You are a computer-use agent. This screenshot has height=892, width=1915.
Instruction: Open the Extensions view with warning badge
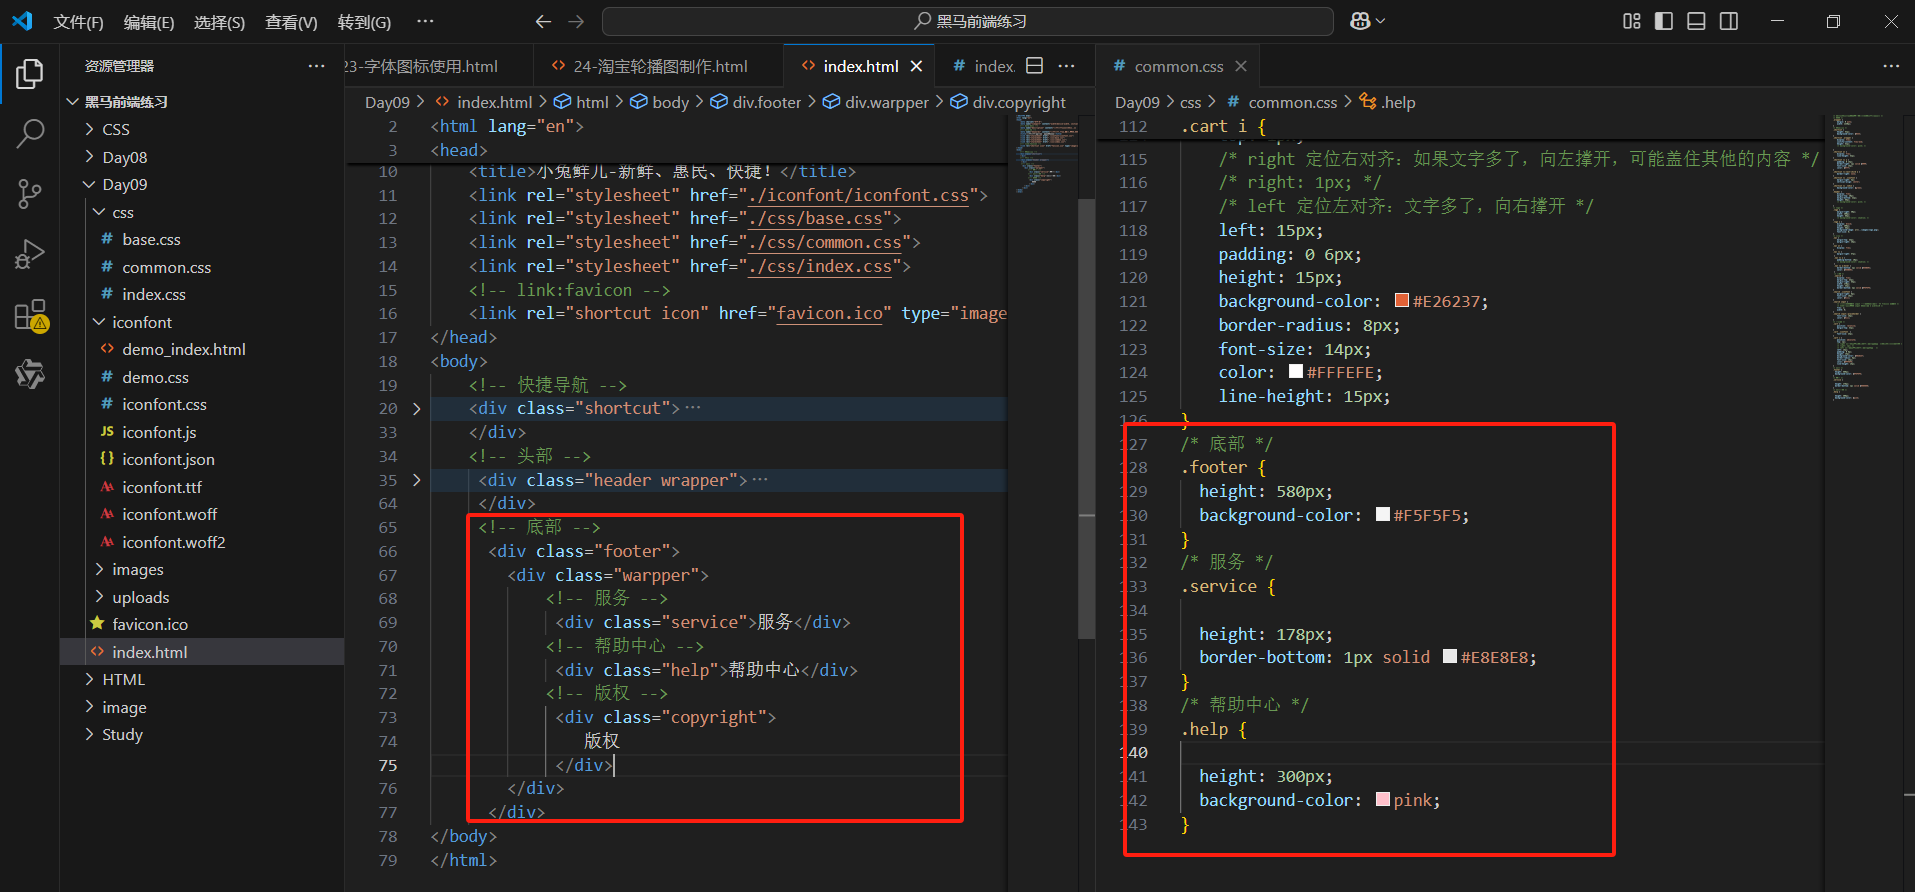30,315
